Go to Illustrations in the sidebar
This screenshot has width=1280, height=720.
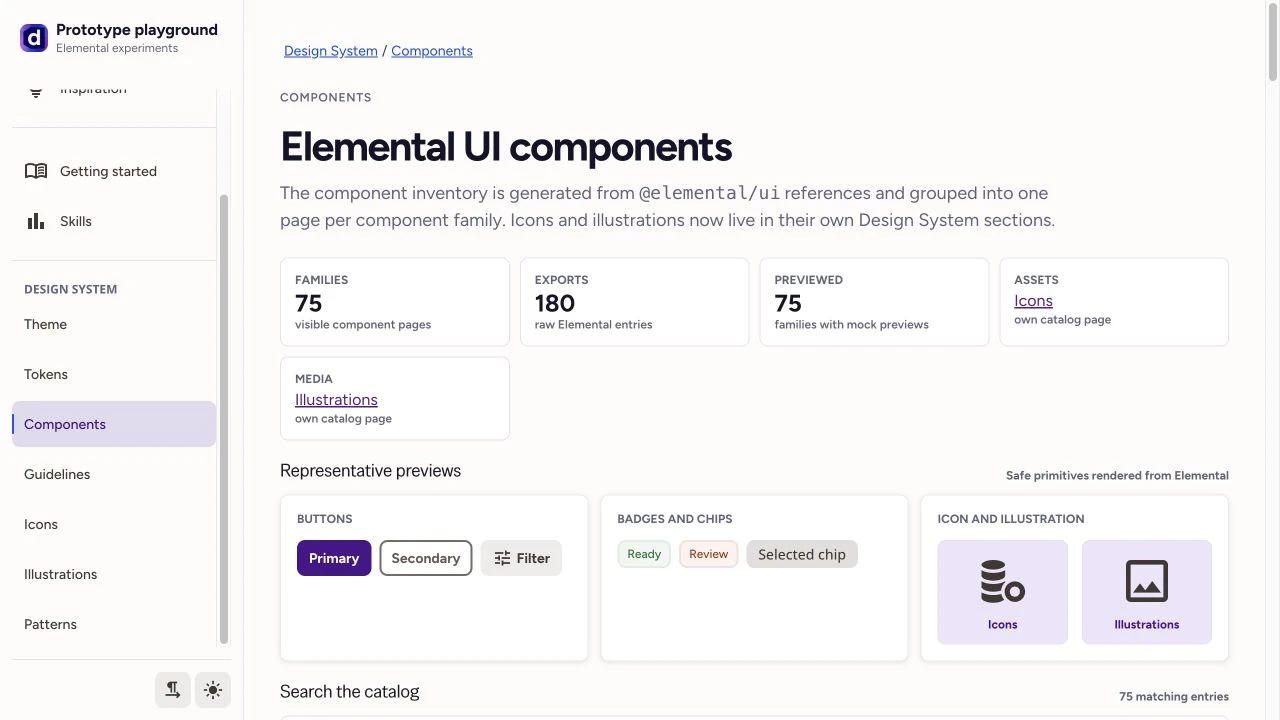pyautogui.click(x=114, y=574)
